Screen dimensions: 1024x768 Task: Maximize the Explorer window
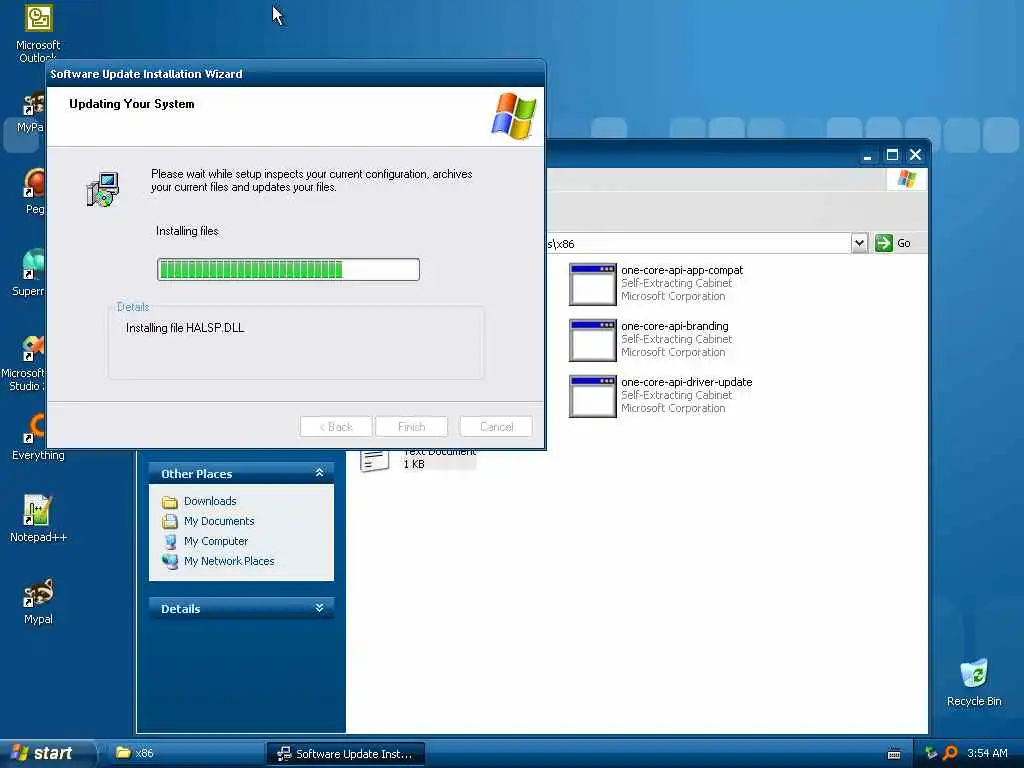pyautogui.click(x=892, y=155)
